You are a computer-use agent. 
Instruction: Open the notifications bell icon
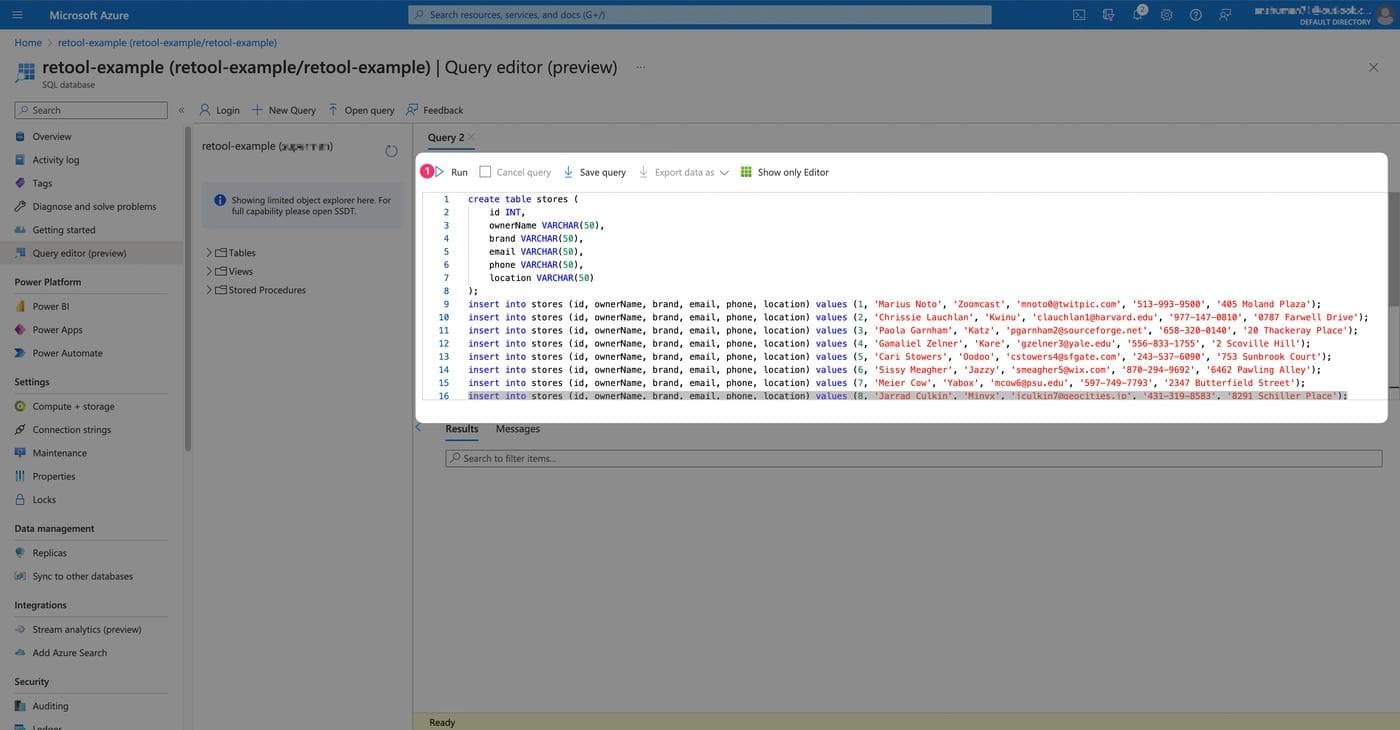click(x=1138, y=15)
